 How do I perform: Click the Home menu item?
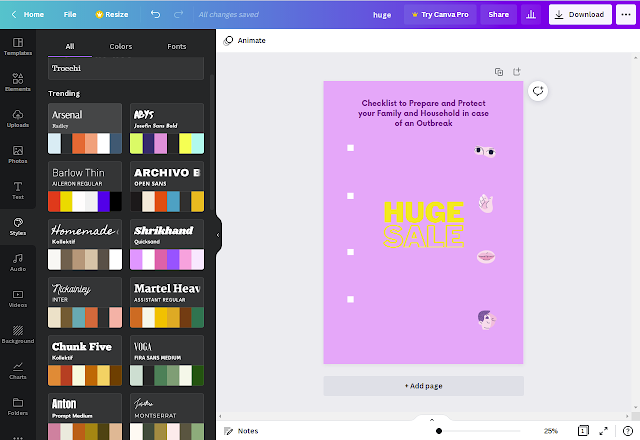[33, 14]
